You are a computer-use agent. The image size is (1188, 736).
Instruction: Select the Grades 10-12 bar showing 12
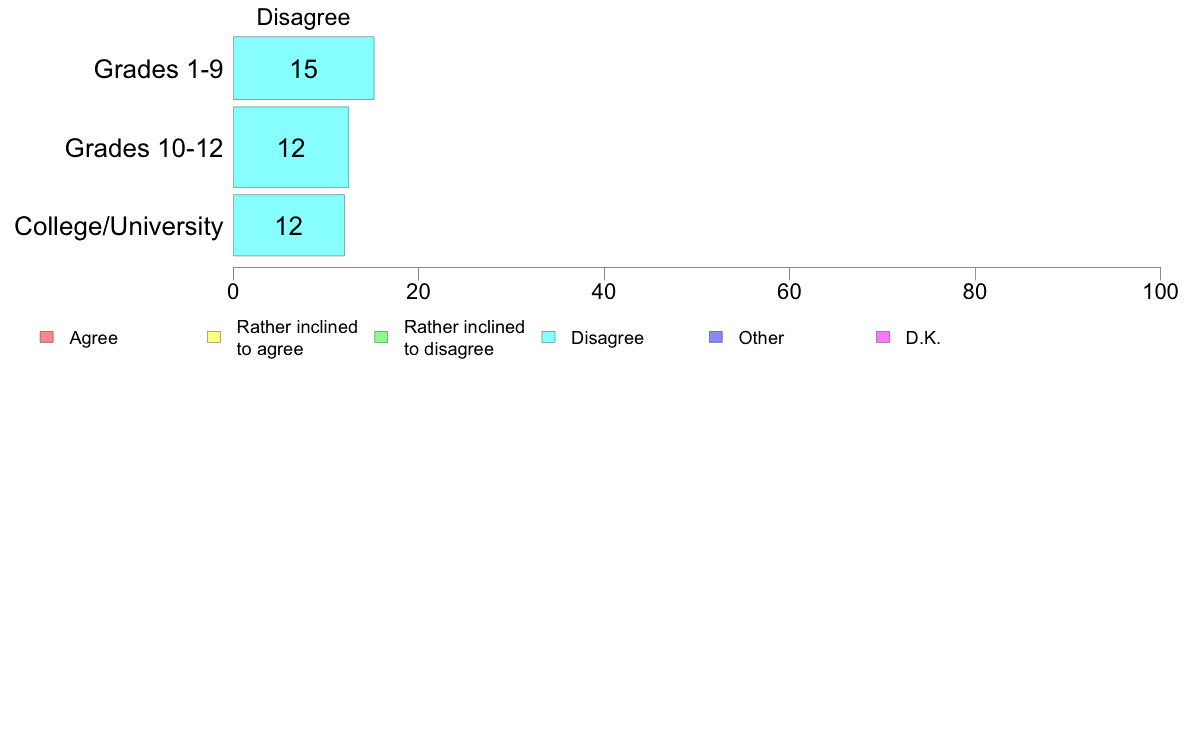(x=291, y=147)
